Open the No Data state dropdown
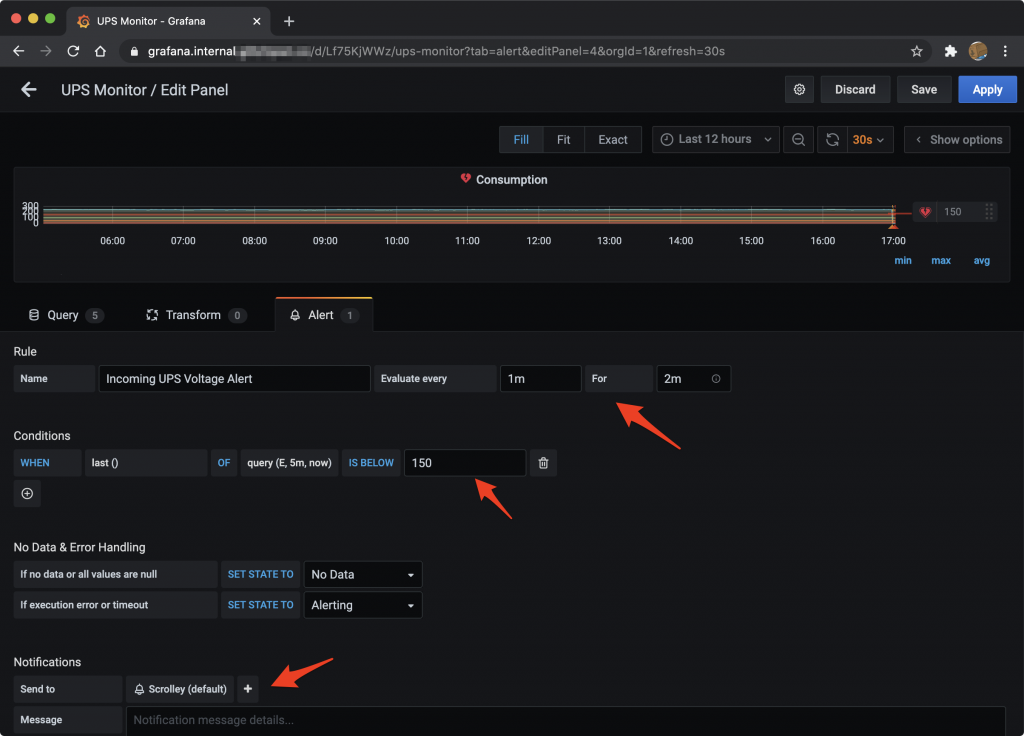 click(362, 575)
